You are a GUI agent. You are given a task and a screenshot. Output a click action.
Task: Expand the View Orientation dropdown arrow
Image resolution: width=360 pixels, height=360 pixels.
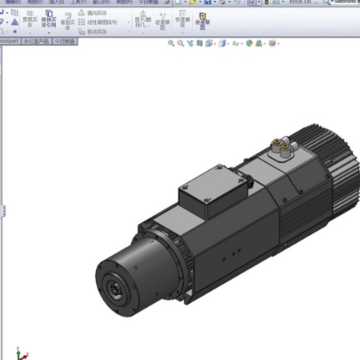click(216, 44)
